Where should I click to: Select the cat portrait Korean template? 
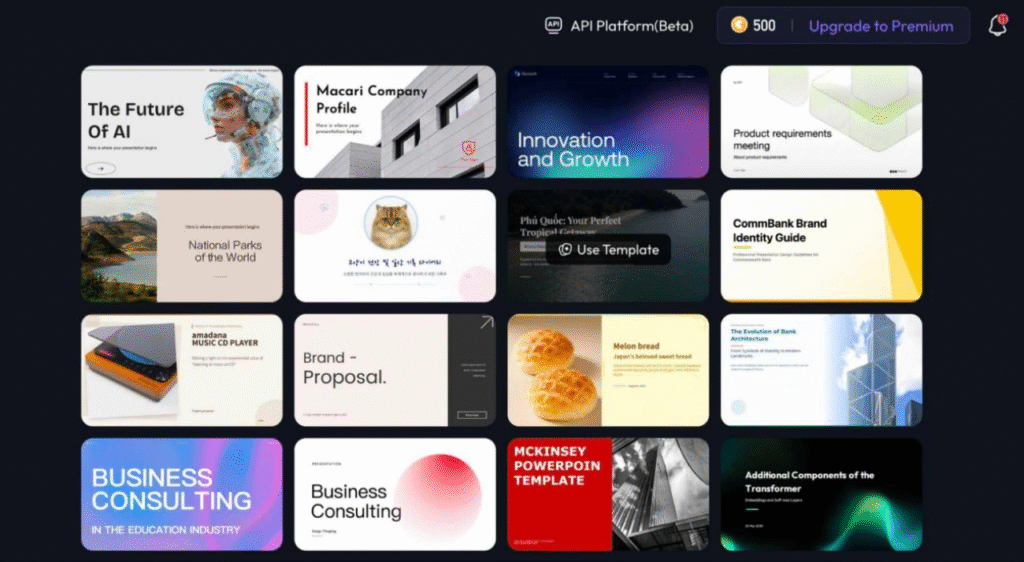[x=394, y=246]
